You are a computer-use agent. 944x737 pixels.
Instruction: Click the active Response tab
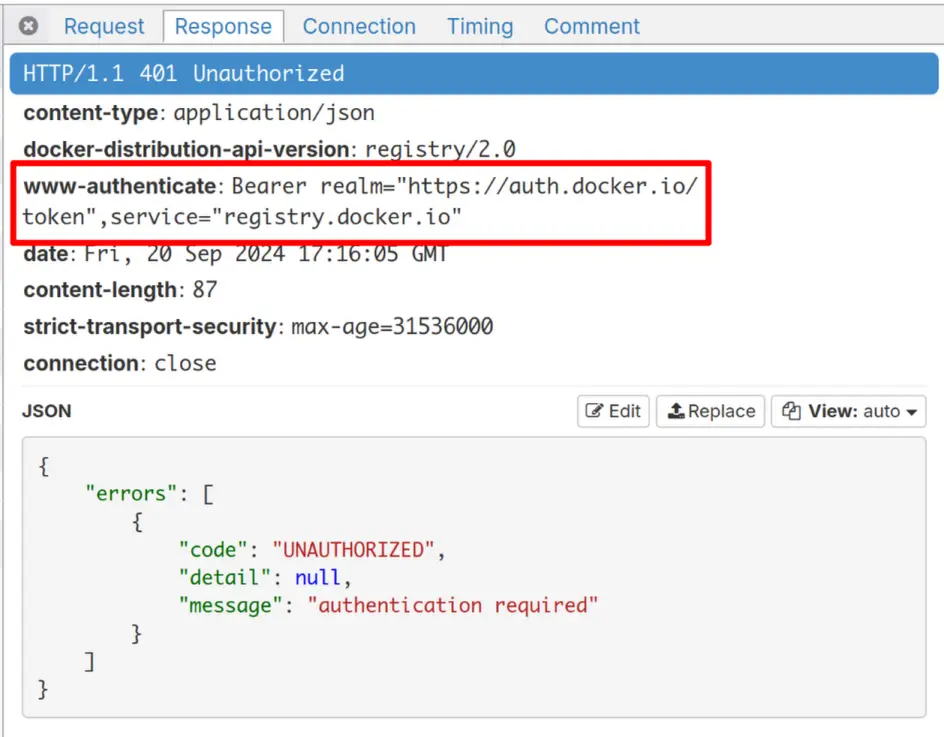click(223, 27)
